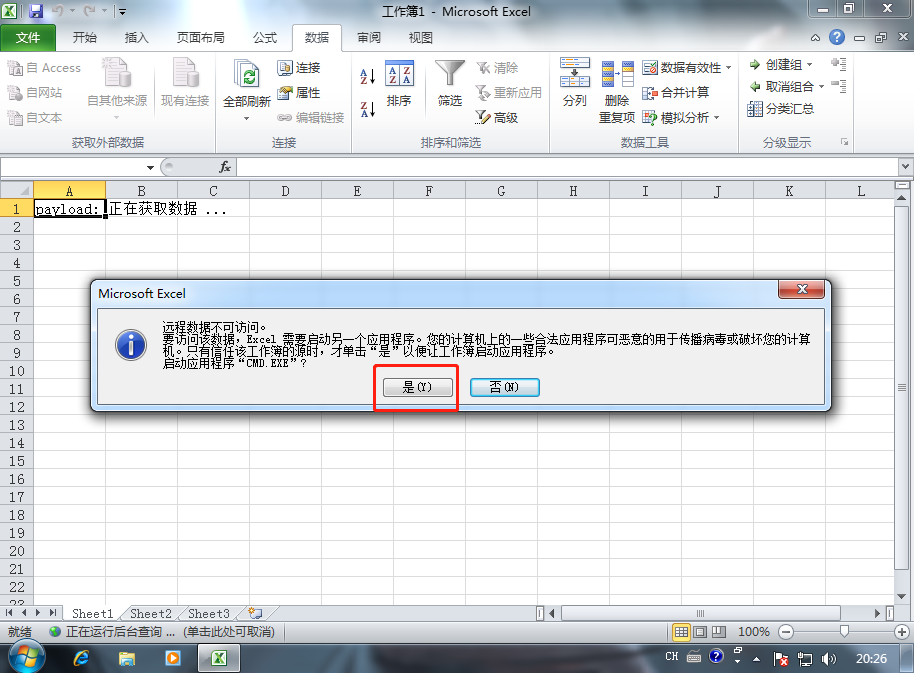Click the 分列 text-to-columns icon
This screenshot has width=914, height=673.
click(x=575, y=72)
